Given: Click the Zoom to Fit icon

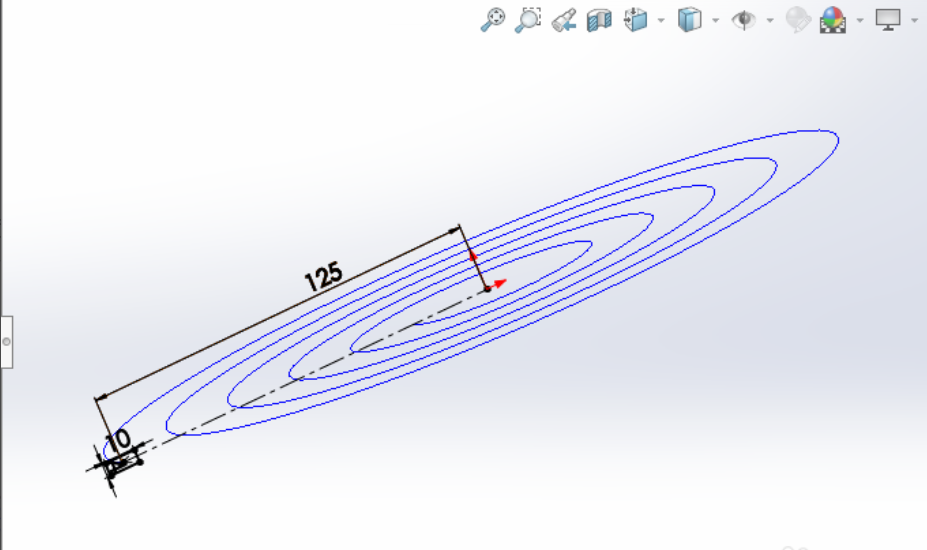Looking at the screenshot, I should [x=492, y=20].
